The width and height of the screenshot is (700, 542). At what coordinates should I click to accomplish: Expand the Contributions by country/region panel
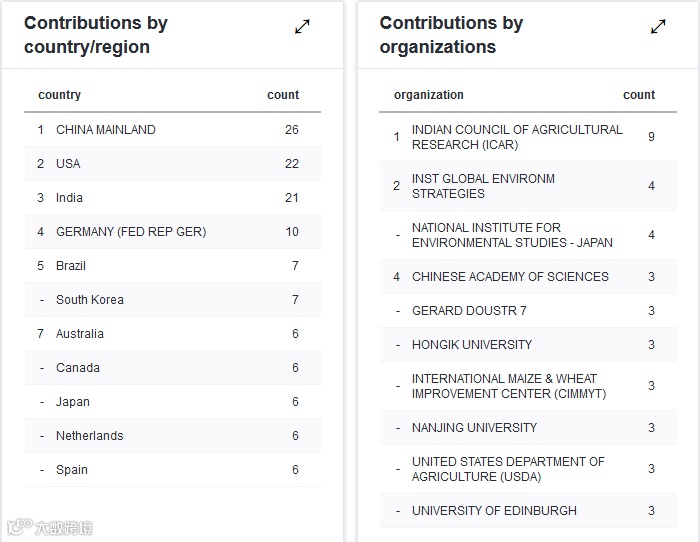point(302,27)
